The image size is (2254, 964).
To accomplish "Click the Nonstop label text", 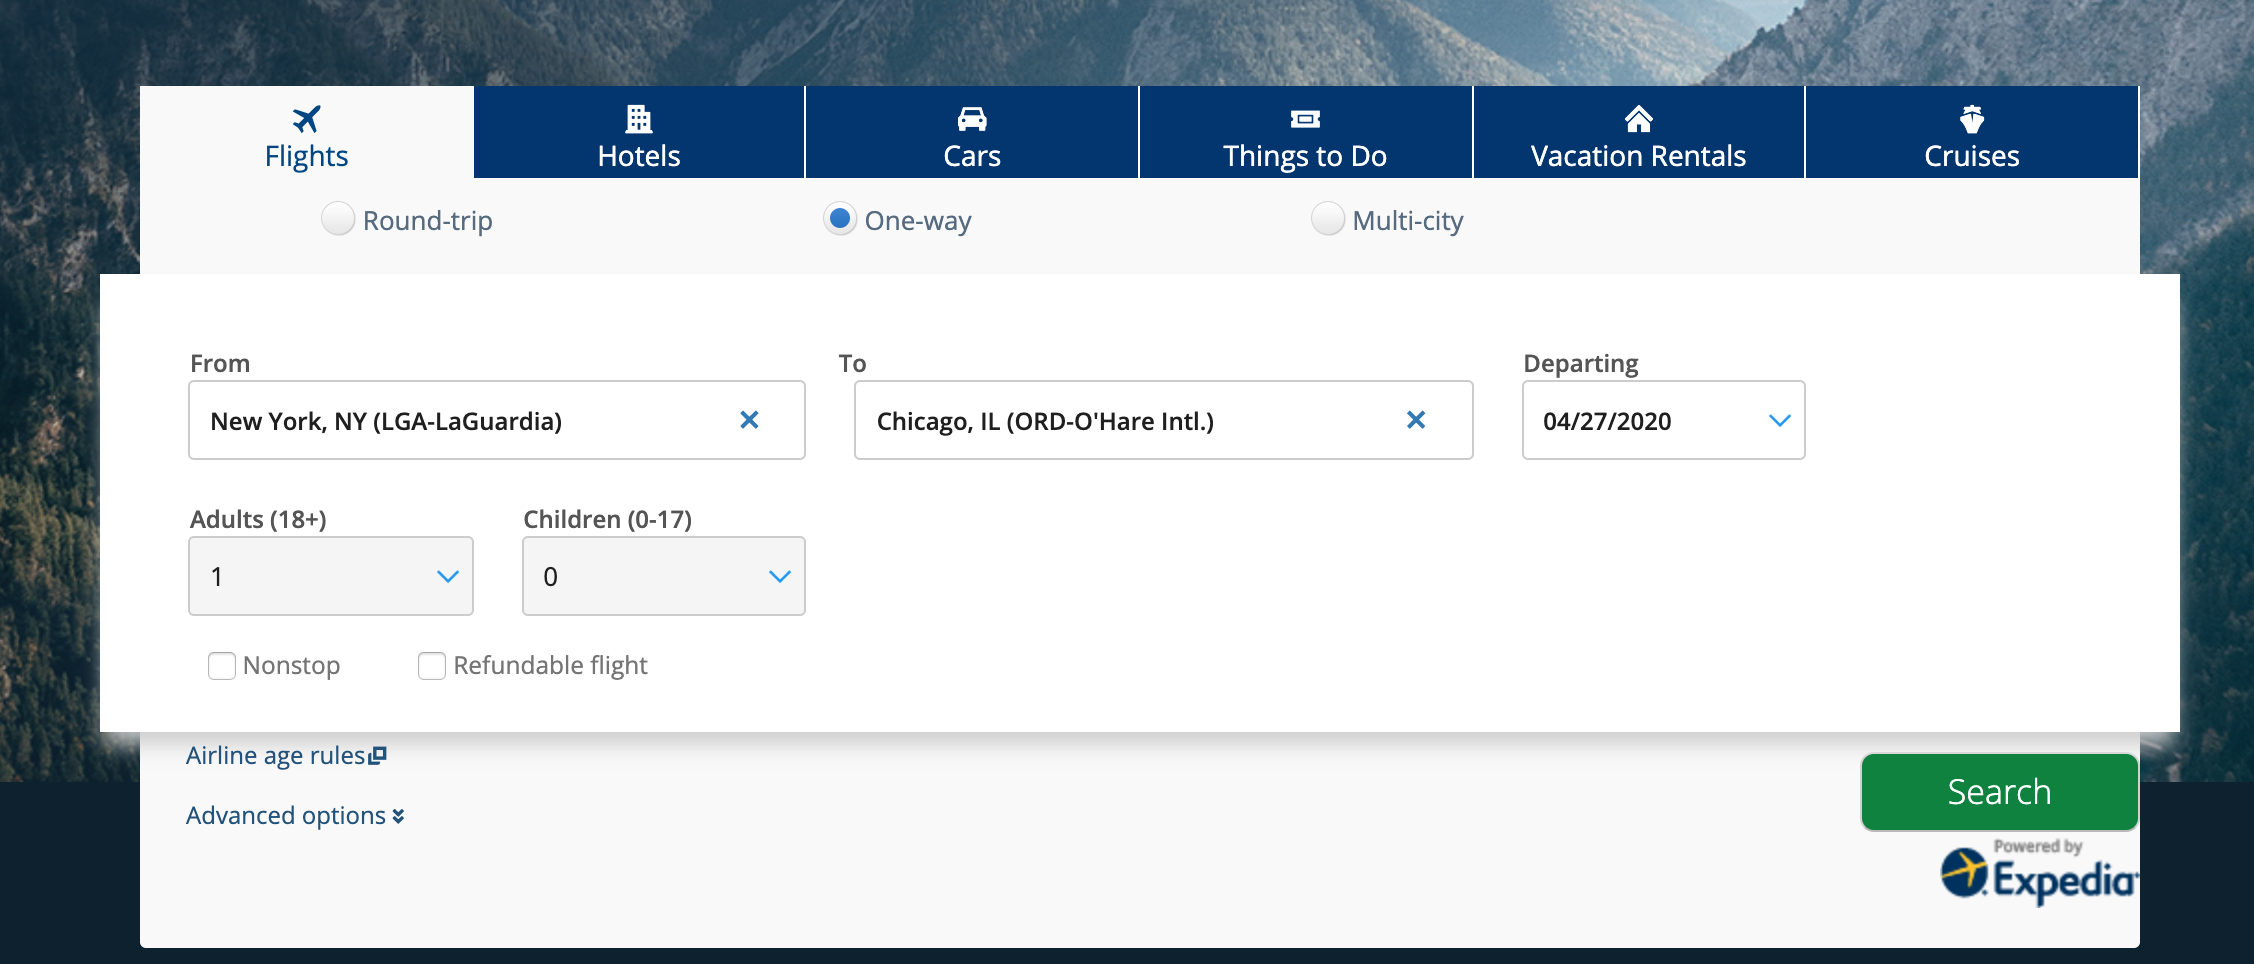I will [291, 666].
